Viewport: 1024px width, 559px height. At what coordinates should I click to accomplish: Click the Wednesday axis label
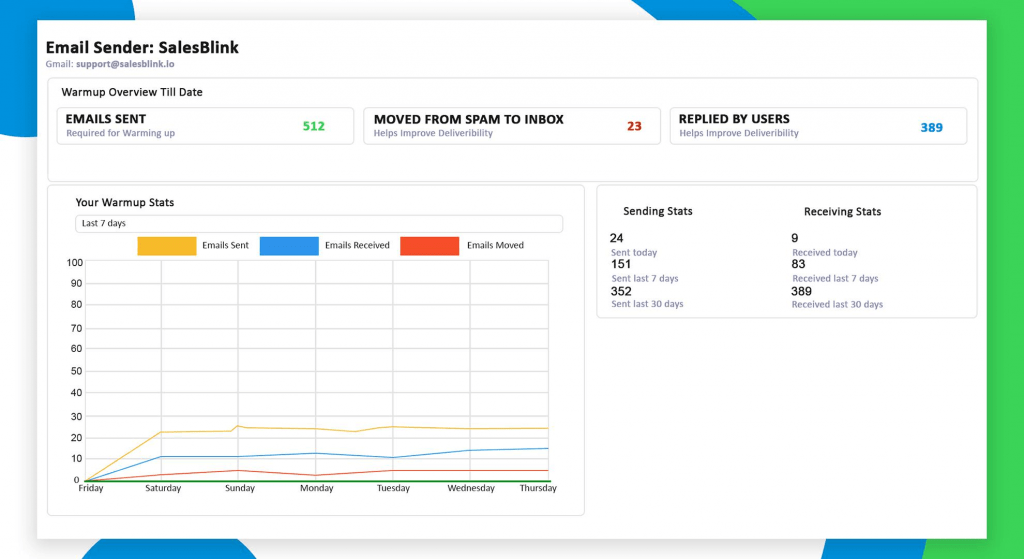click(471, 488)
